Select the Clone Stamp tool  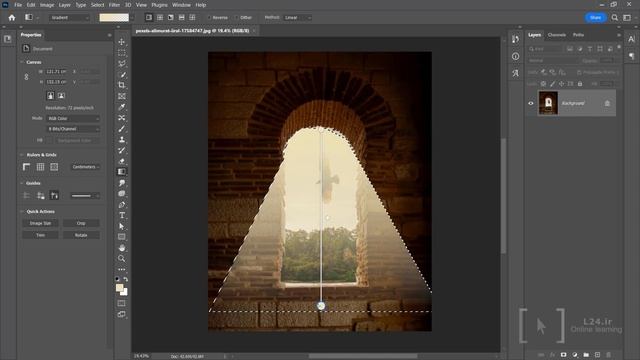coord(122,140)
